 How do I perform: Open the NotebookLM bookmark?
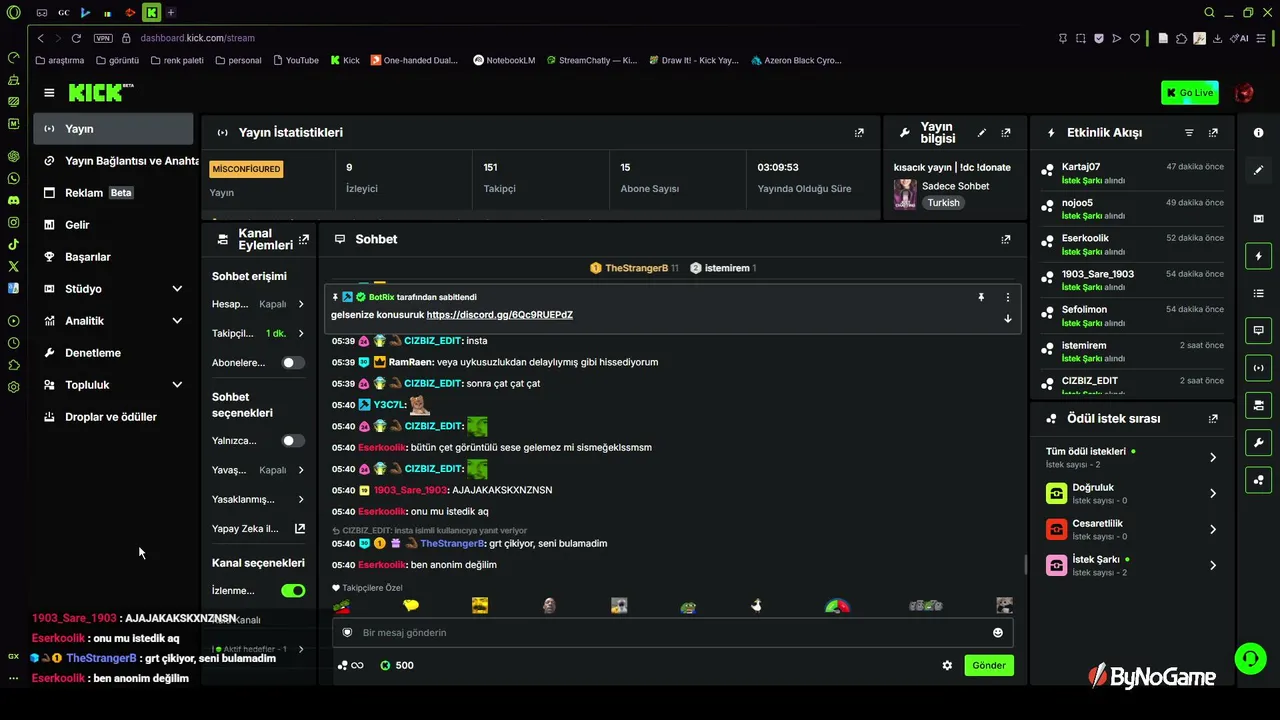pos(504,60)
